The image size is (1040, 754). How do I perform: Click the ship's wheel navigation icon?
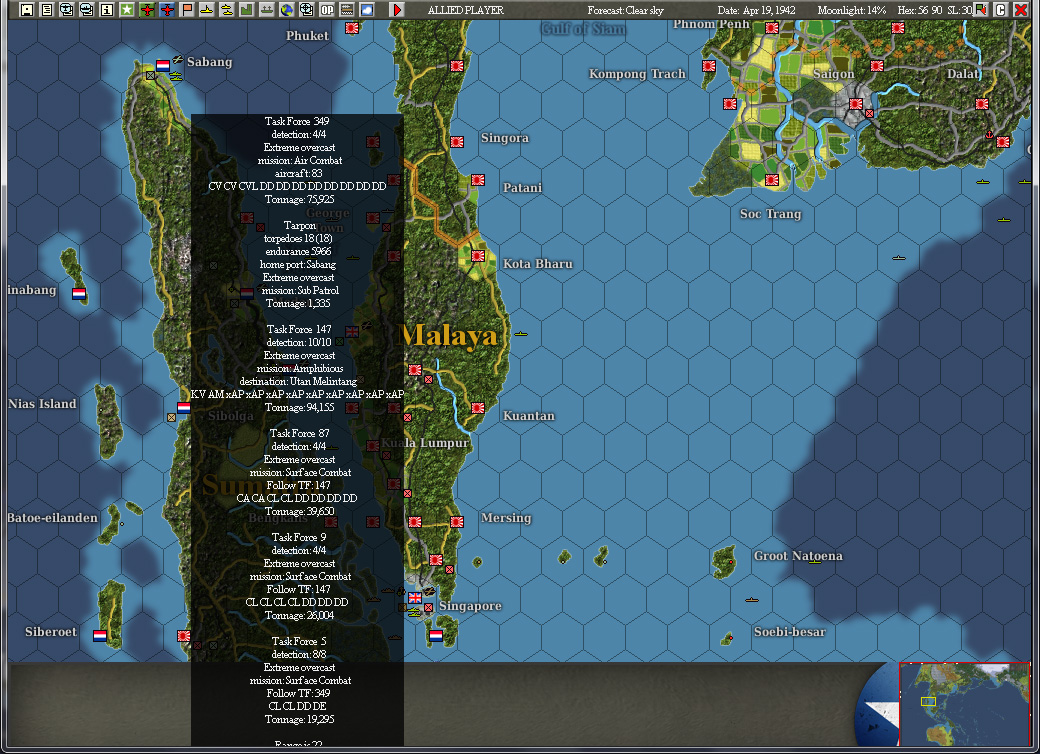tap(306, 12)
